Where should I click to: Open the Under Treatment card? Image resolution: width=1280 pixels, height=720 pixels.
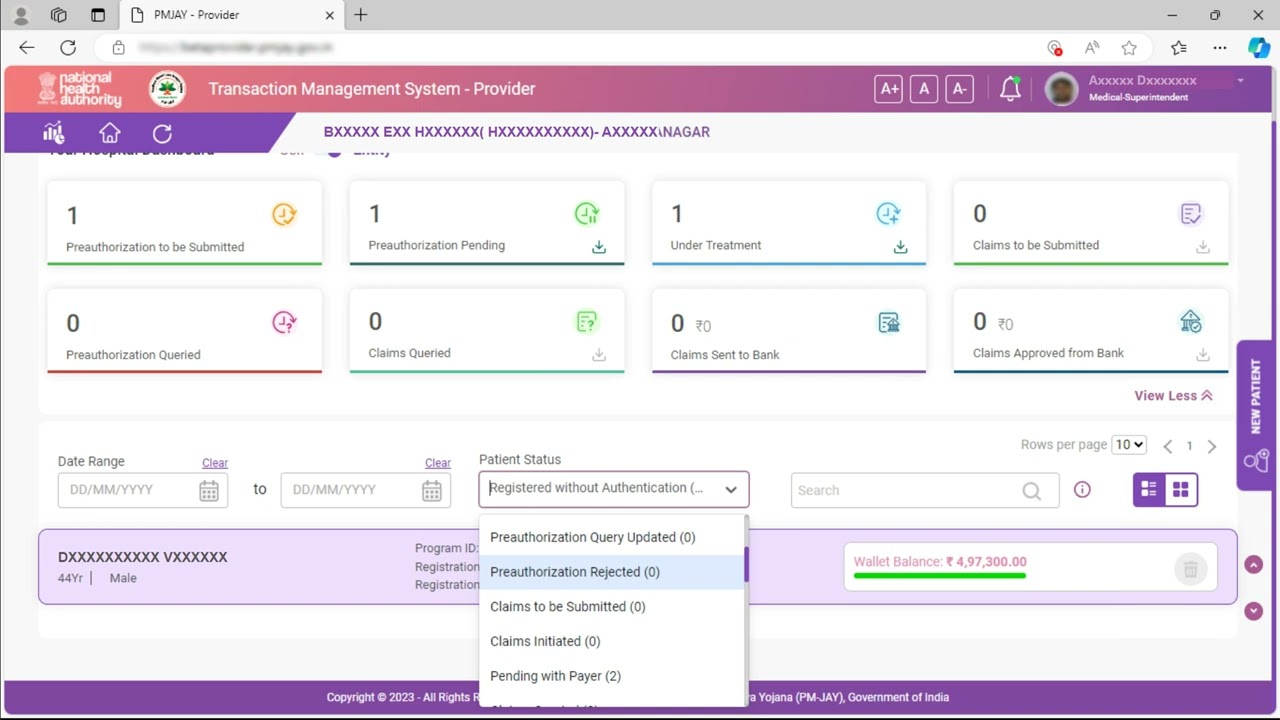789,223
